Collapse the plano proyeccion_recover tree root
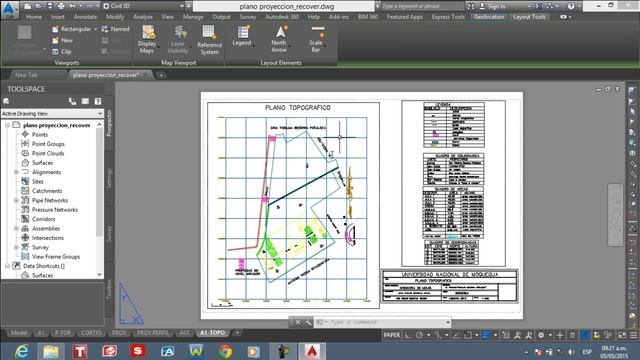This screenshot has width=640, height=360. click(7, 125)
